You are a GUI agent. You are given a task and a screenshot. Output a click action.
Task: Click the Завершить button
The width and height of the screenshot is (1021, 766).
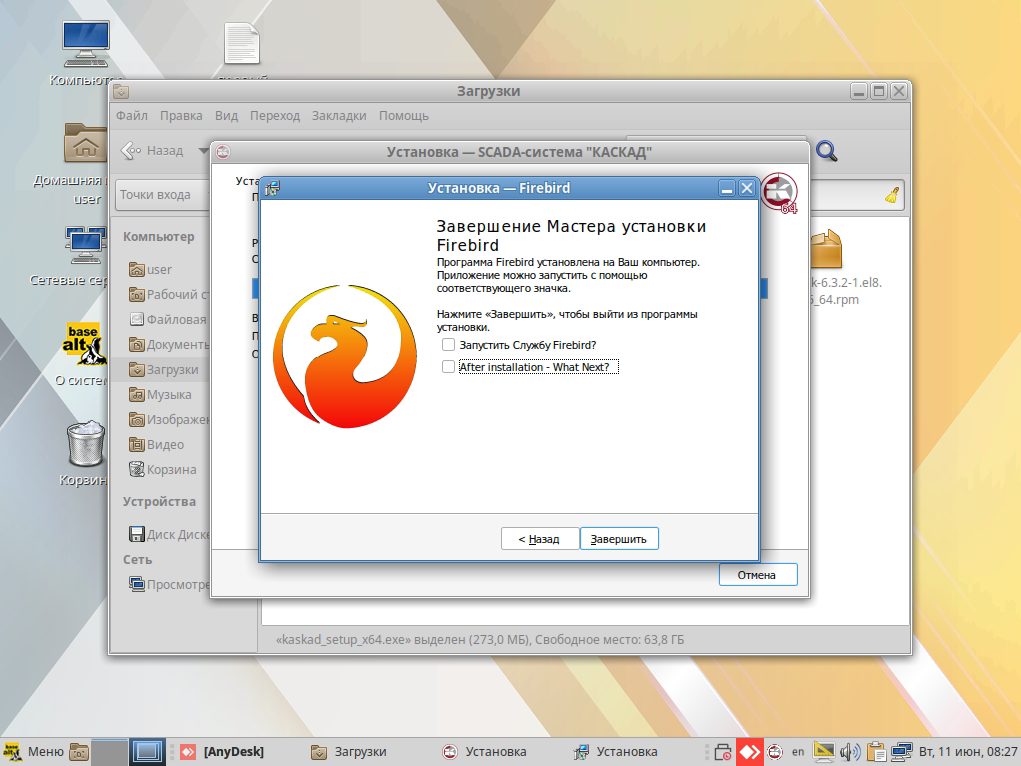tap(619, 539)
